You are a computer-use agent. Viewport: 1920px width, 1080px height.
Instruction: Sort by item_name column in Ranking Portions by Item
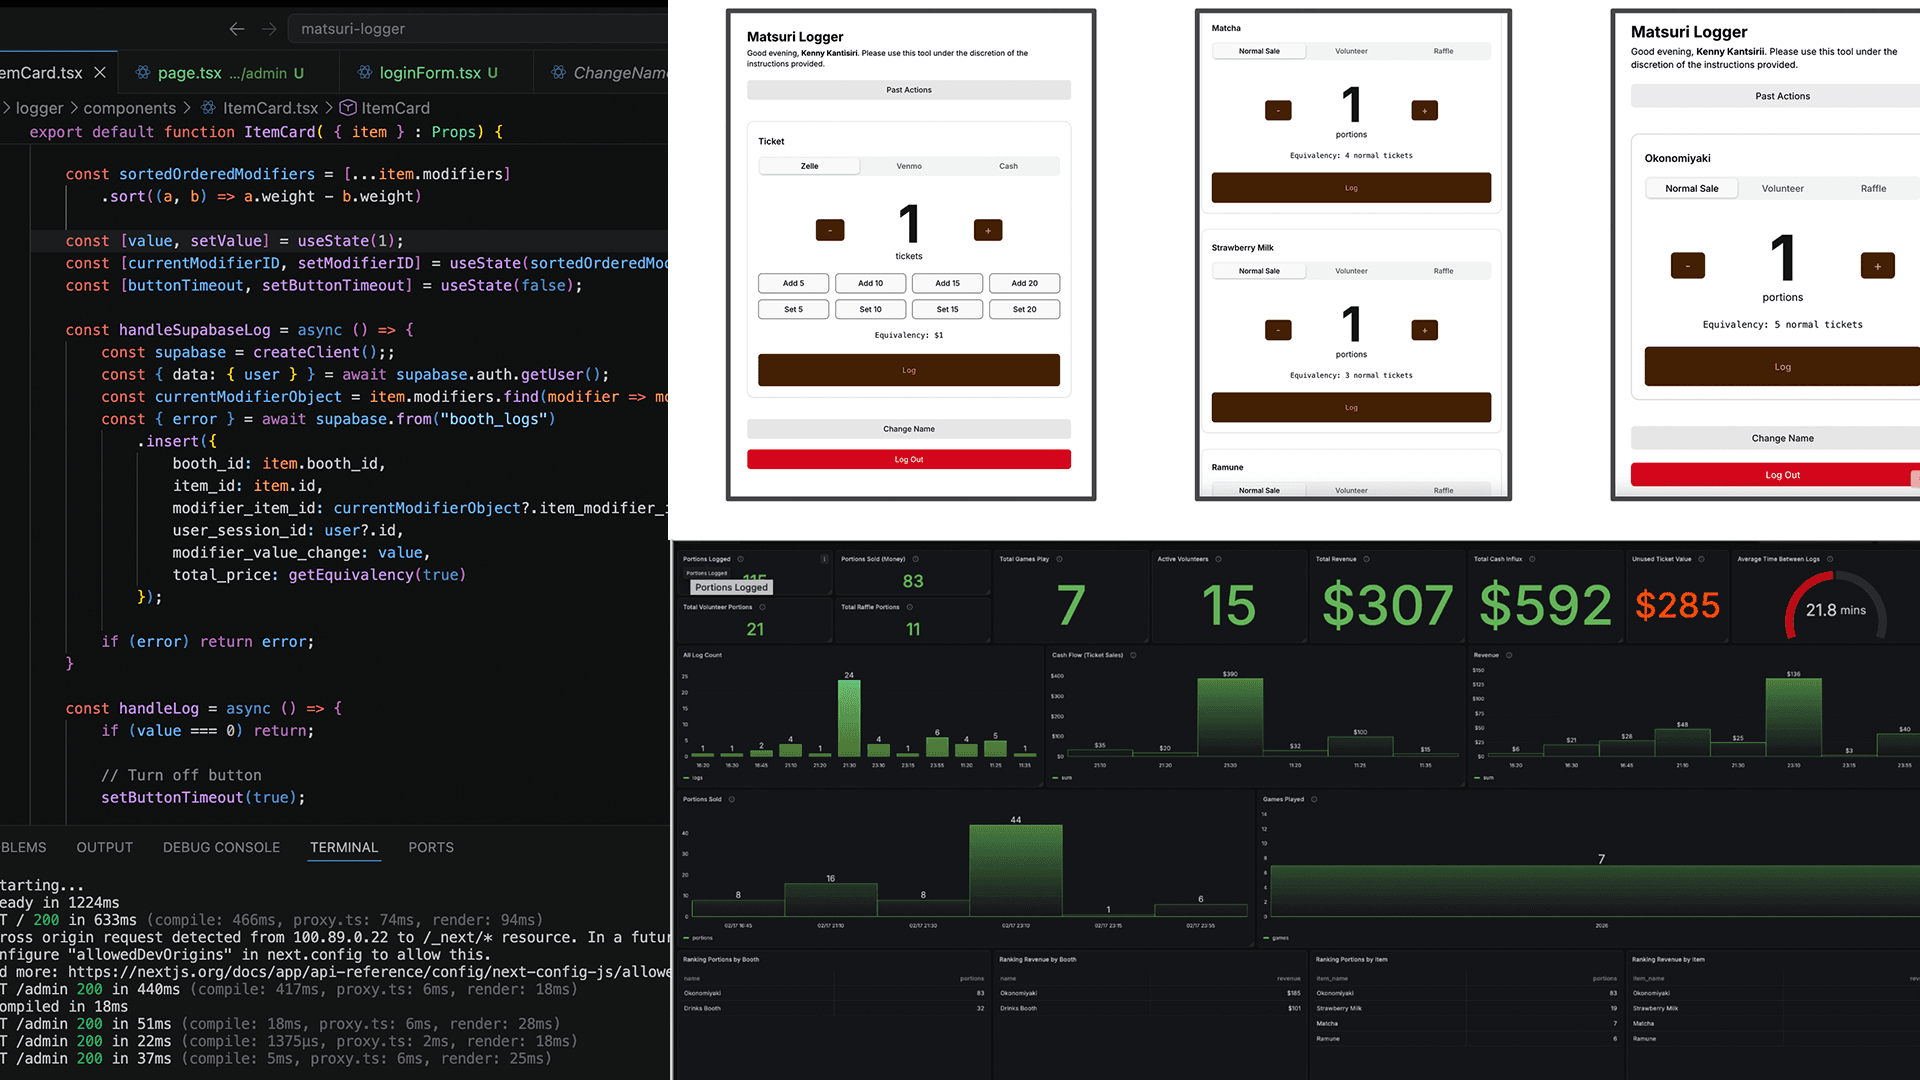coord(1330,978)
